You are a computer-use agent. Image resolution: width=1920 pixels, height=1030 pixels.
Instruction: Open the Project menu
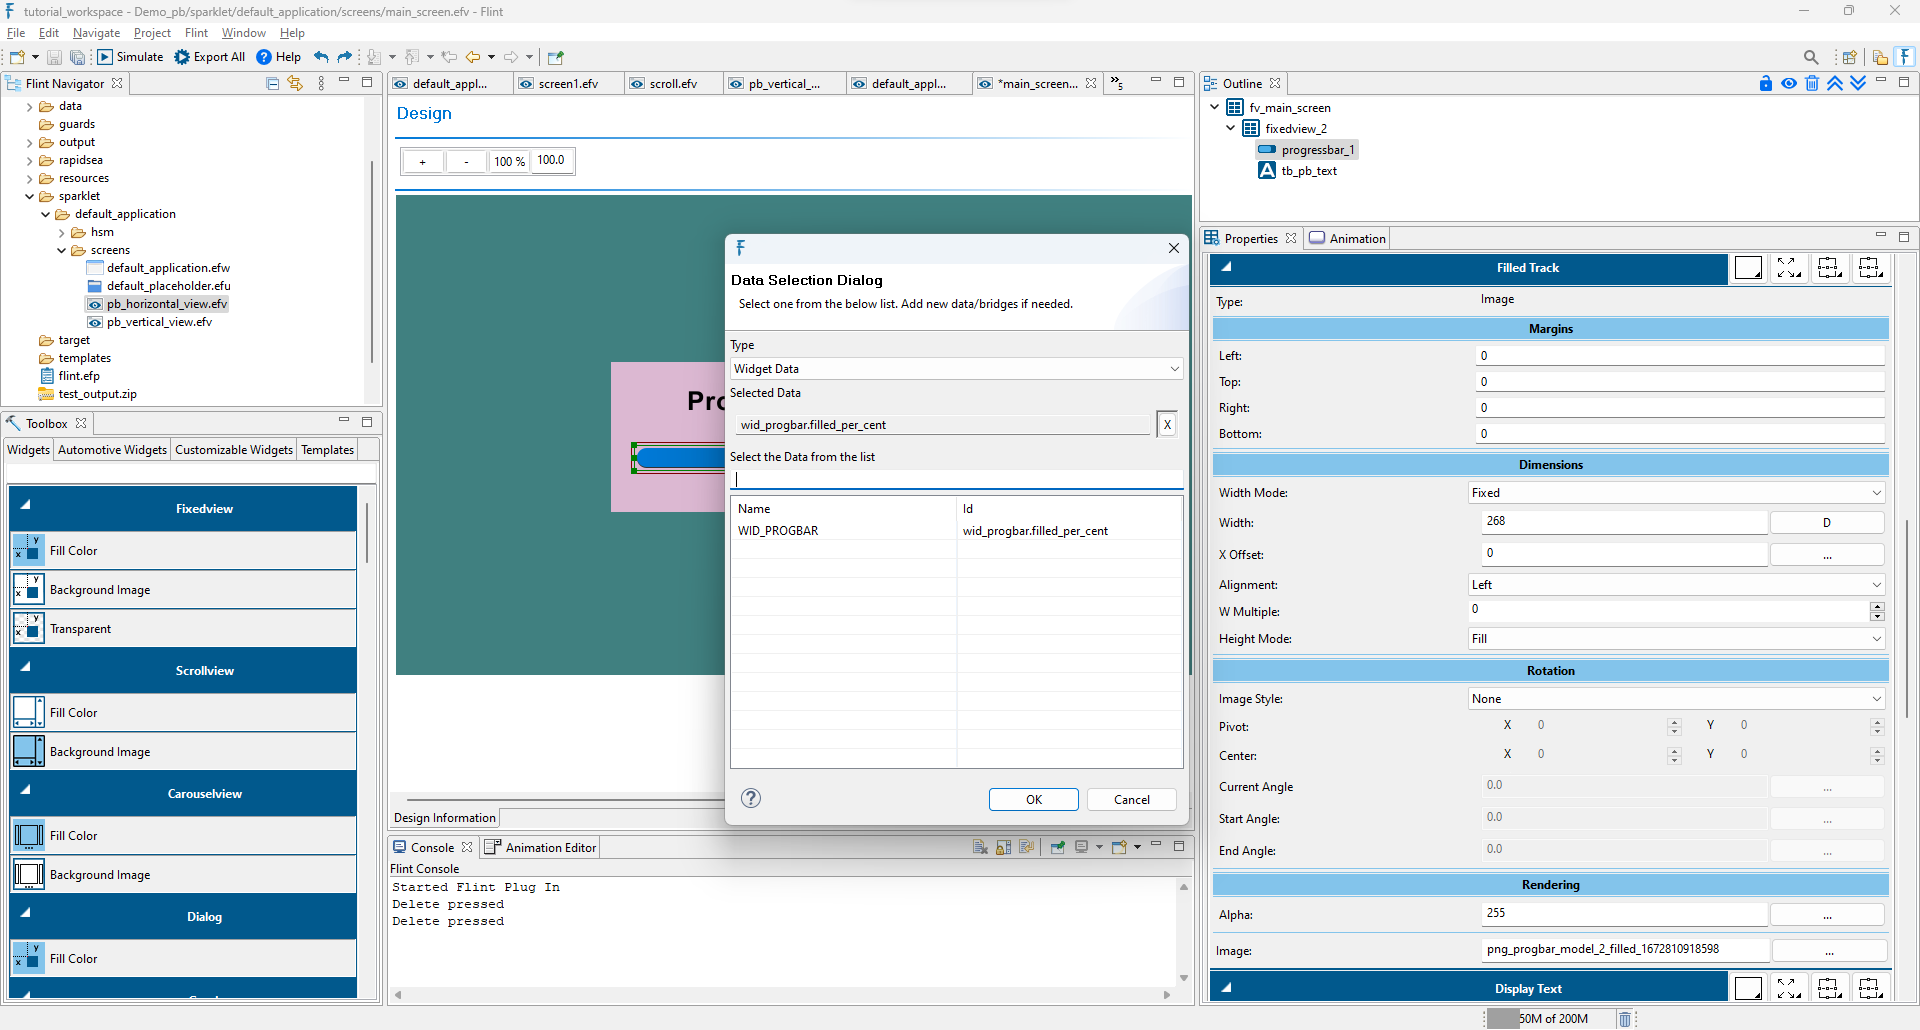(152, 33)
